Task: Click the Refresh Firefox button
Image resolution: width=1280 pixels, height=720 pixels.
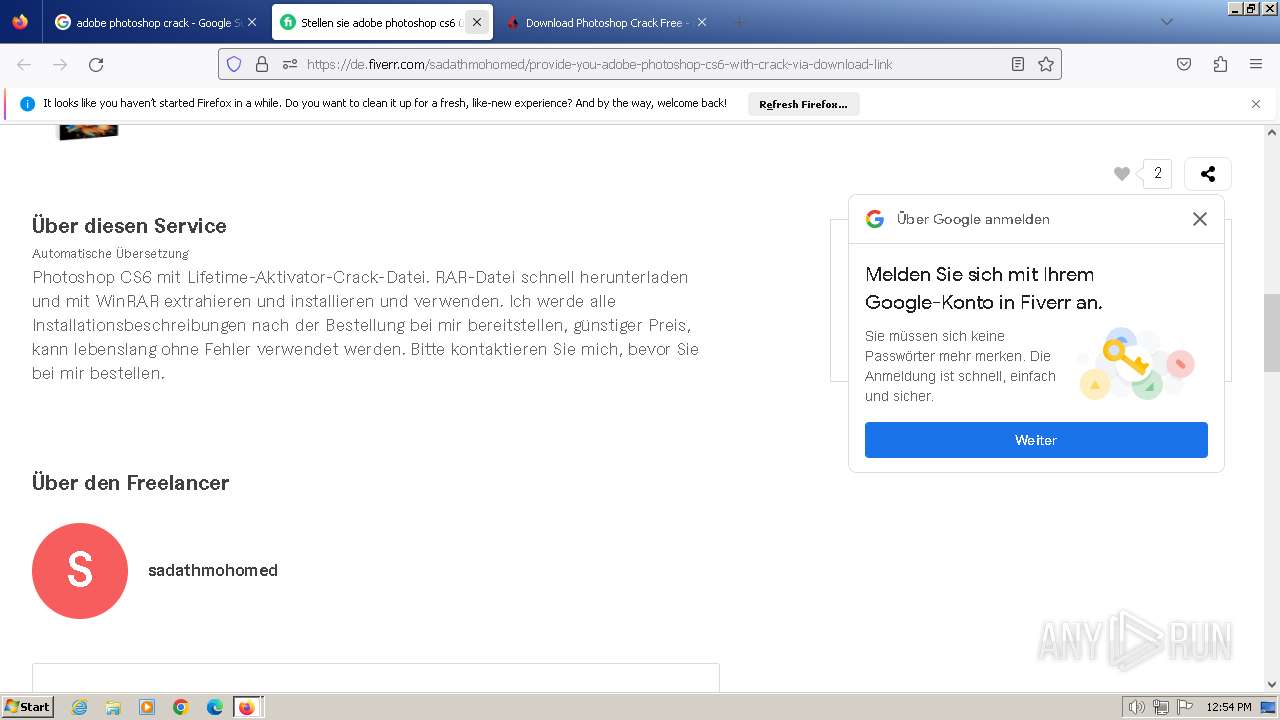Action: pyautogui.click(x=803, y=104)
